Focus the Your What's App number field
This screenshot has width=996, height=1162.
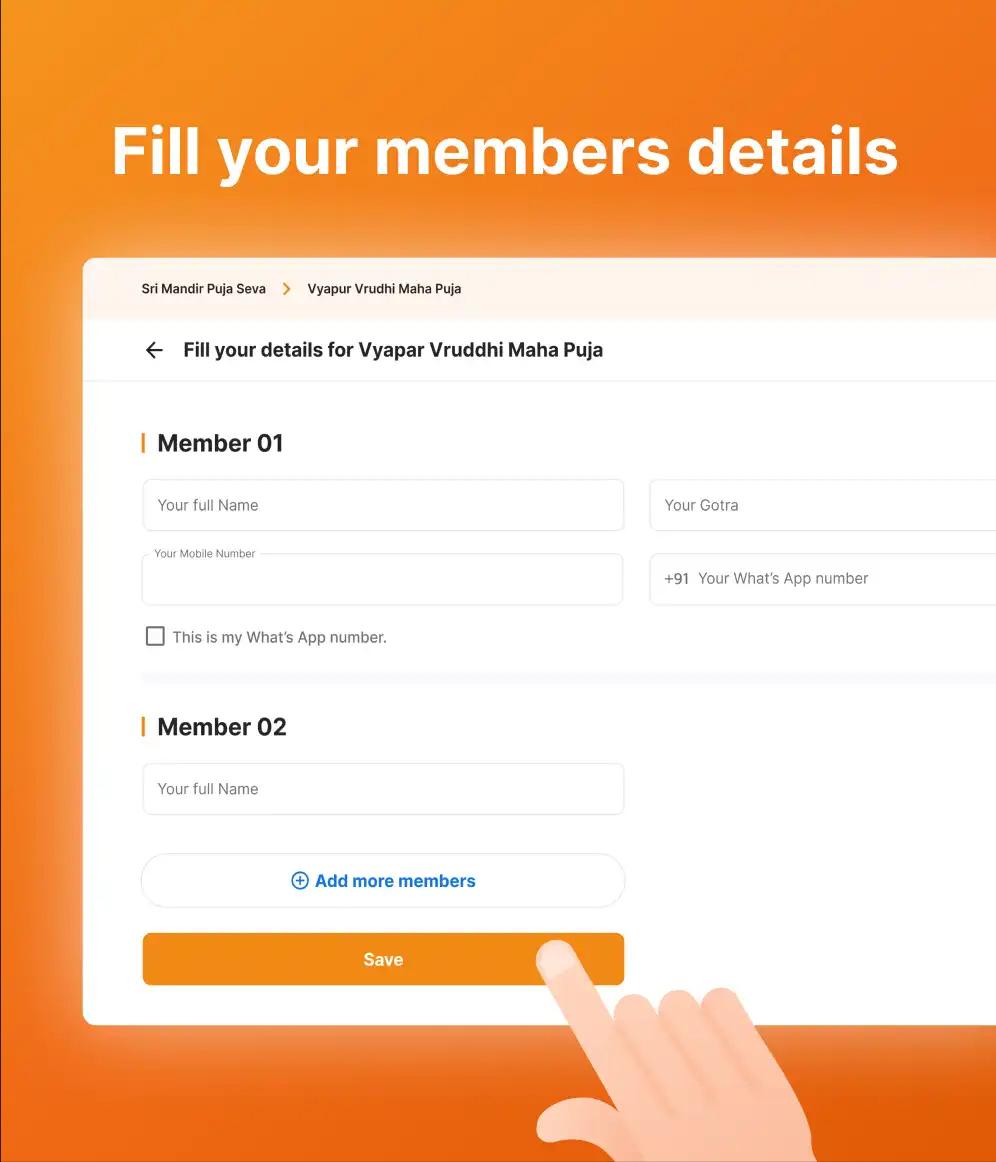[840, 578]
